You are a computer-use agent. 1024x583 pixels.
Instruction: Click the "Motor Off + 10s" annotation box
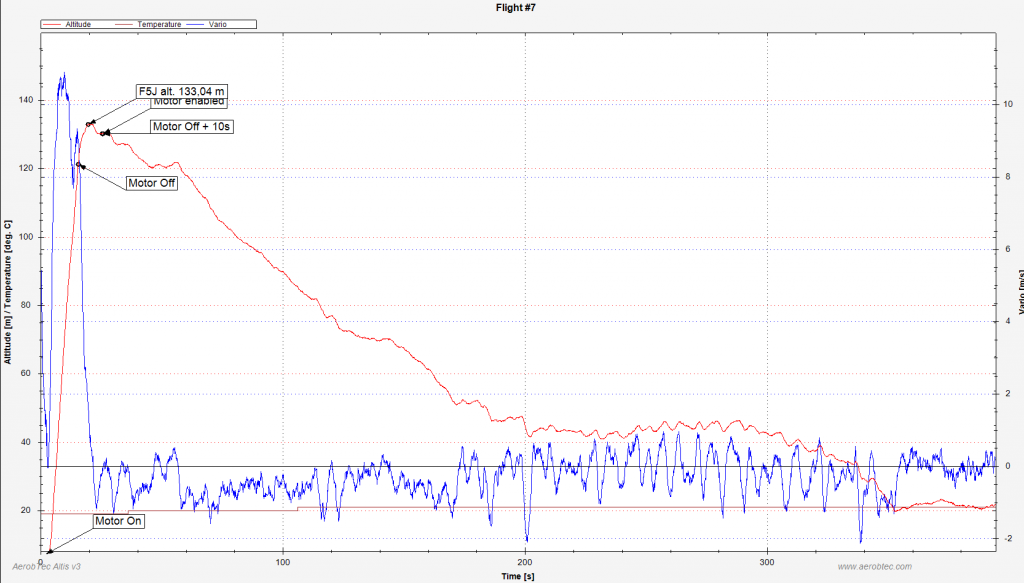192,127
